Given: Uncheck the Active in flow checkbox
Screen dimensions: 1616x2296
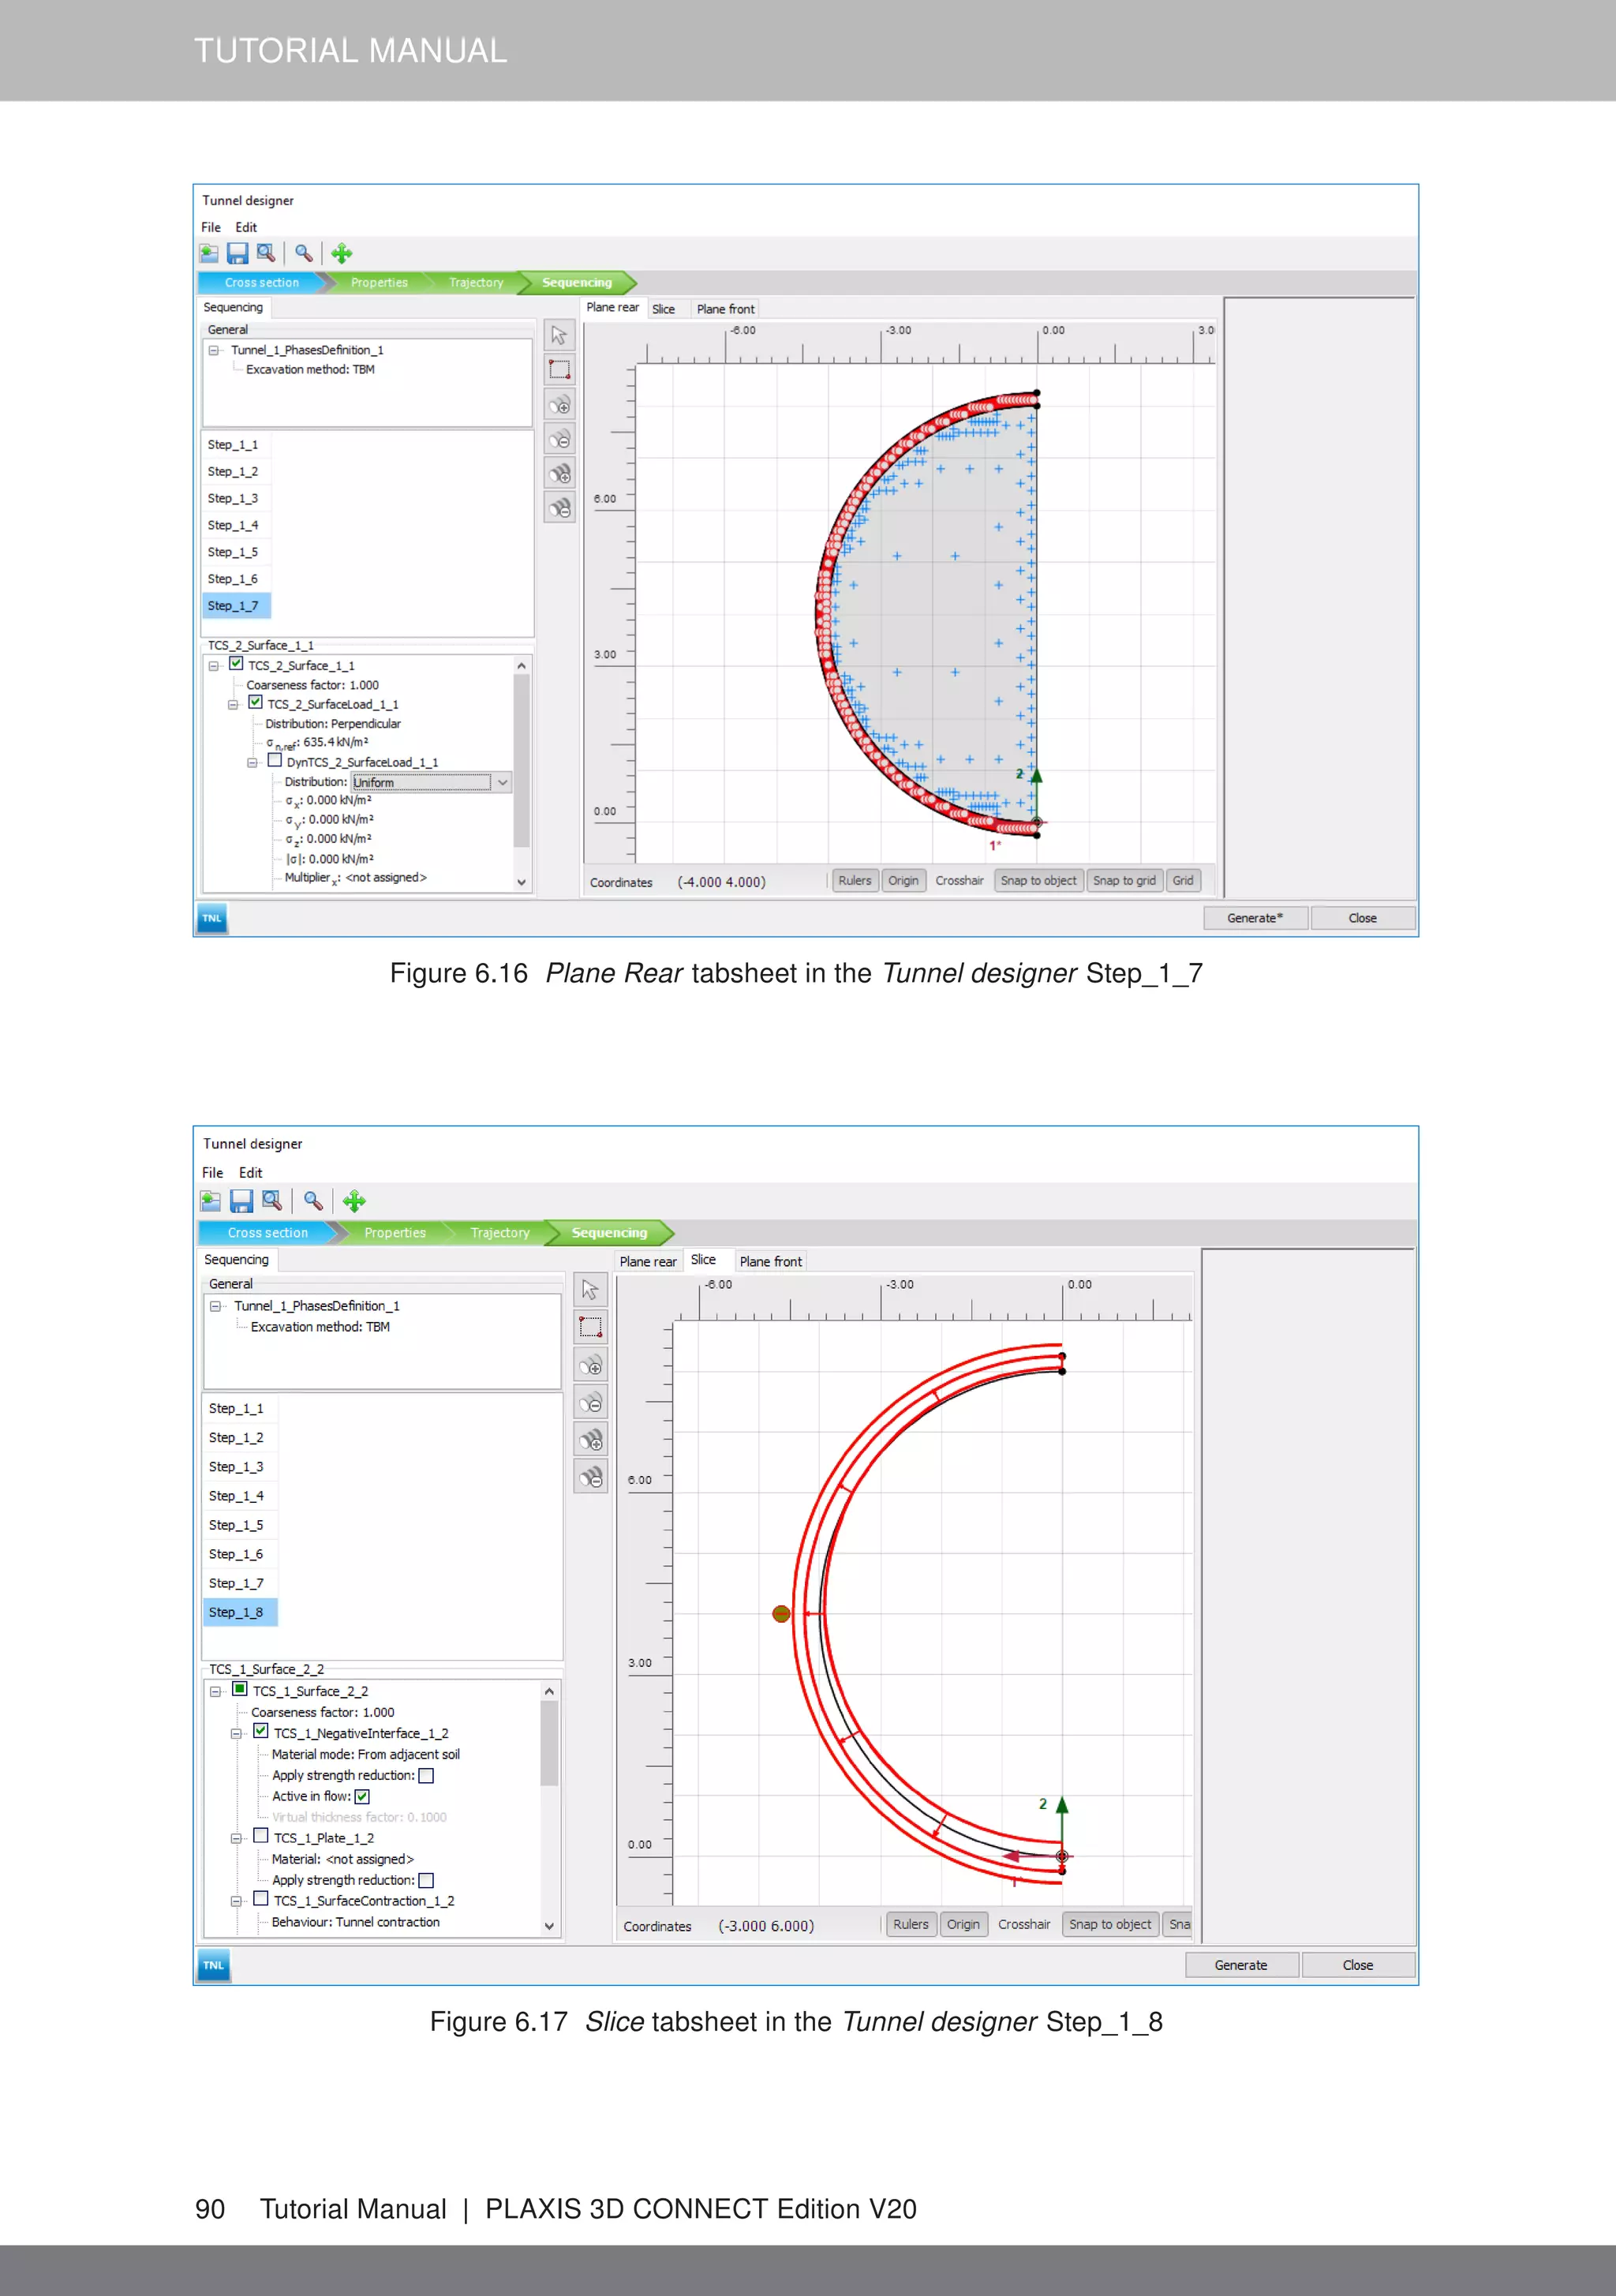Looking at the screenshot, I should [362, 1797].
